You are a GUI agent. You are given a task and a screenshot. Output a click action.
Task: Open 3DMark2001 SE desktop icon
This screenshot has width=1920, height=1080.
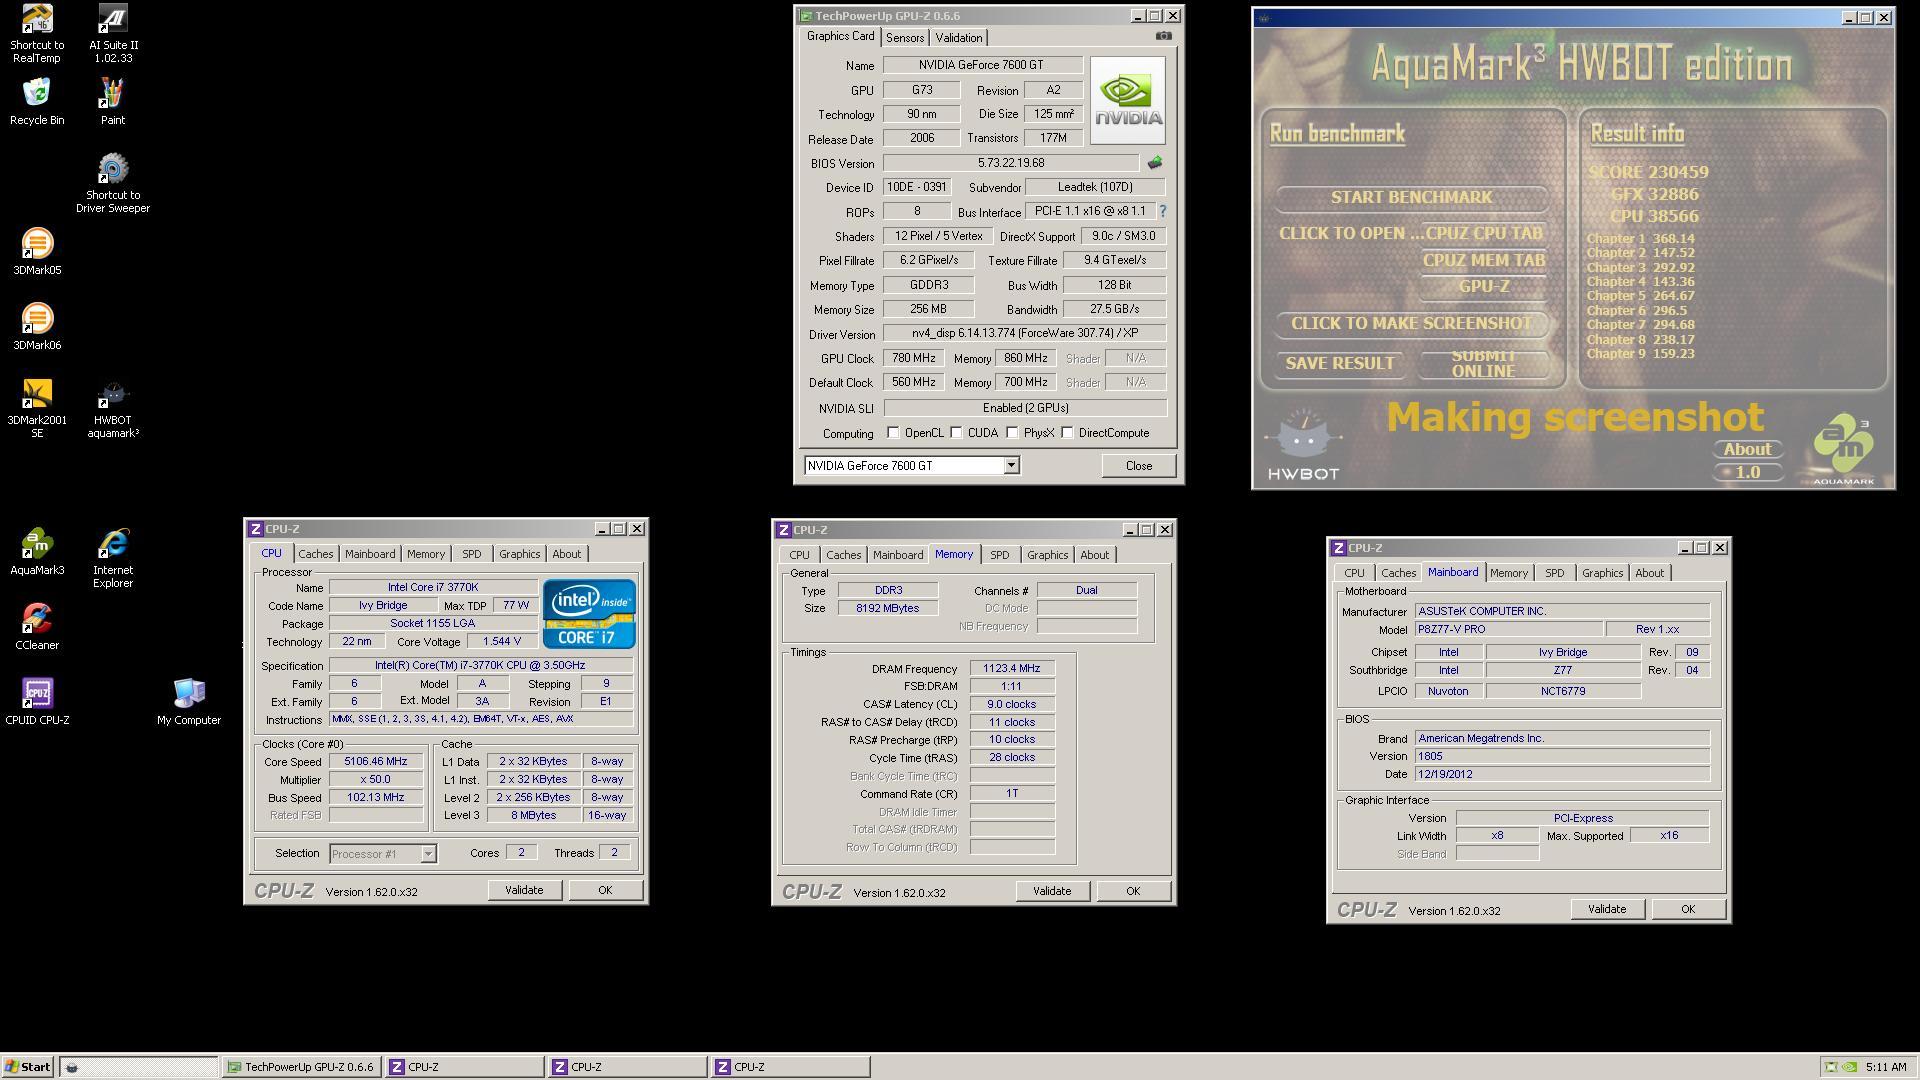(37, 409)
